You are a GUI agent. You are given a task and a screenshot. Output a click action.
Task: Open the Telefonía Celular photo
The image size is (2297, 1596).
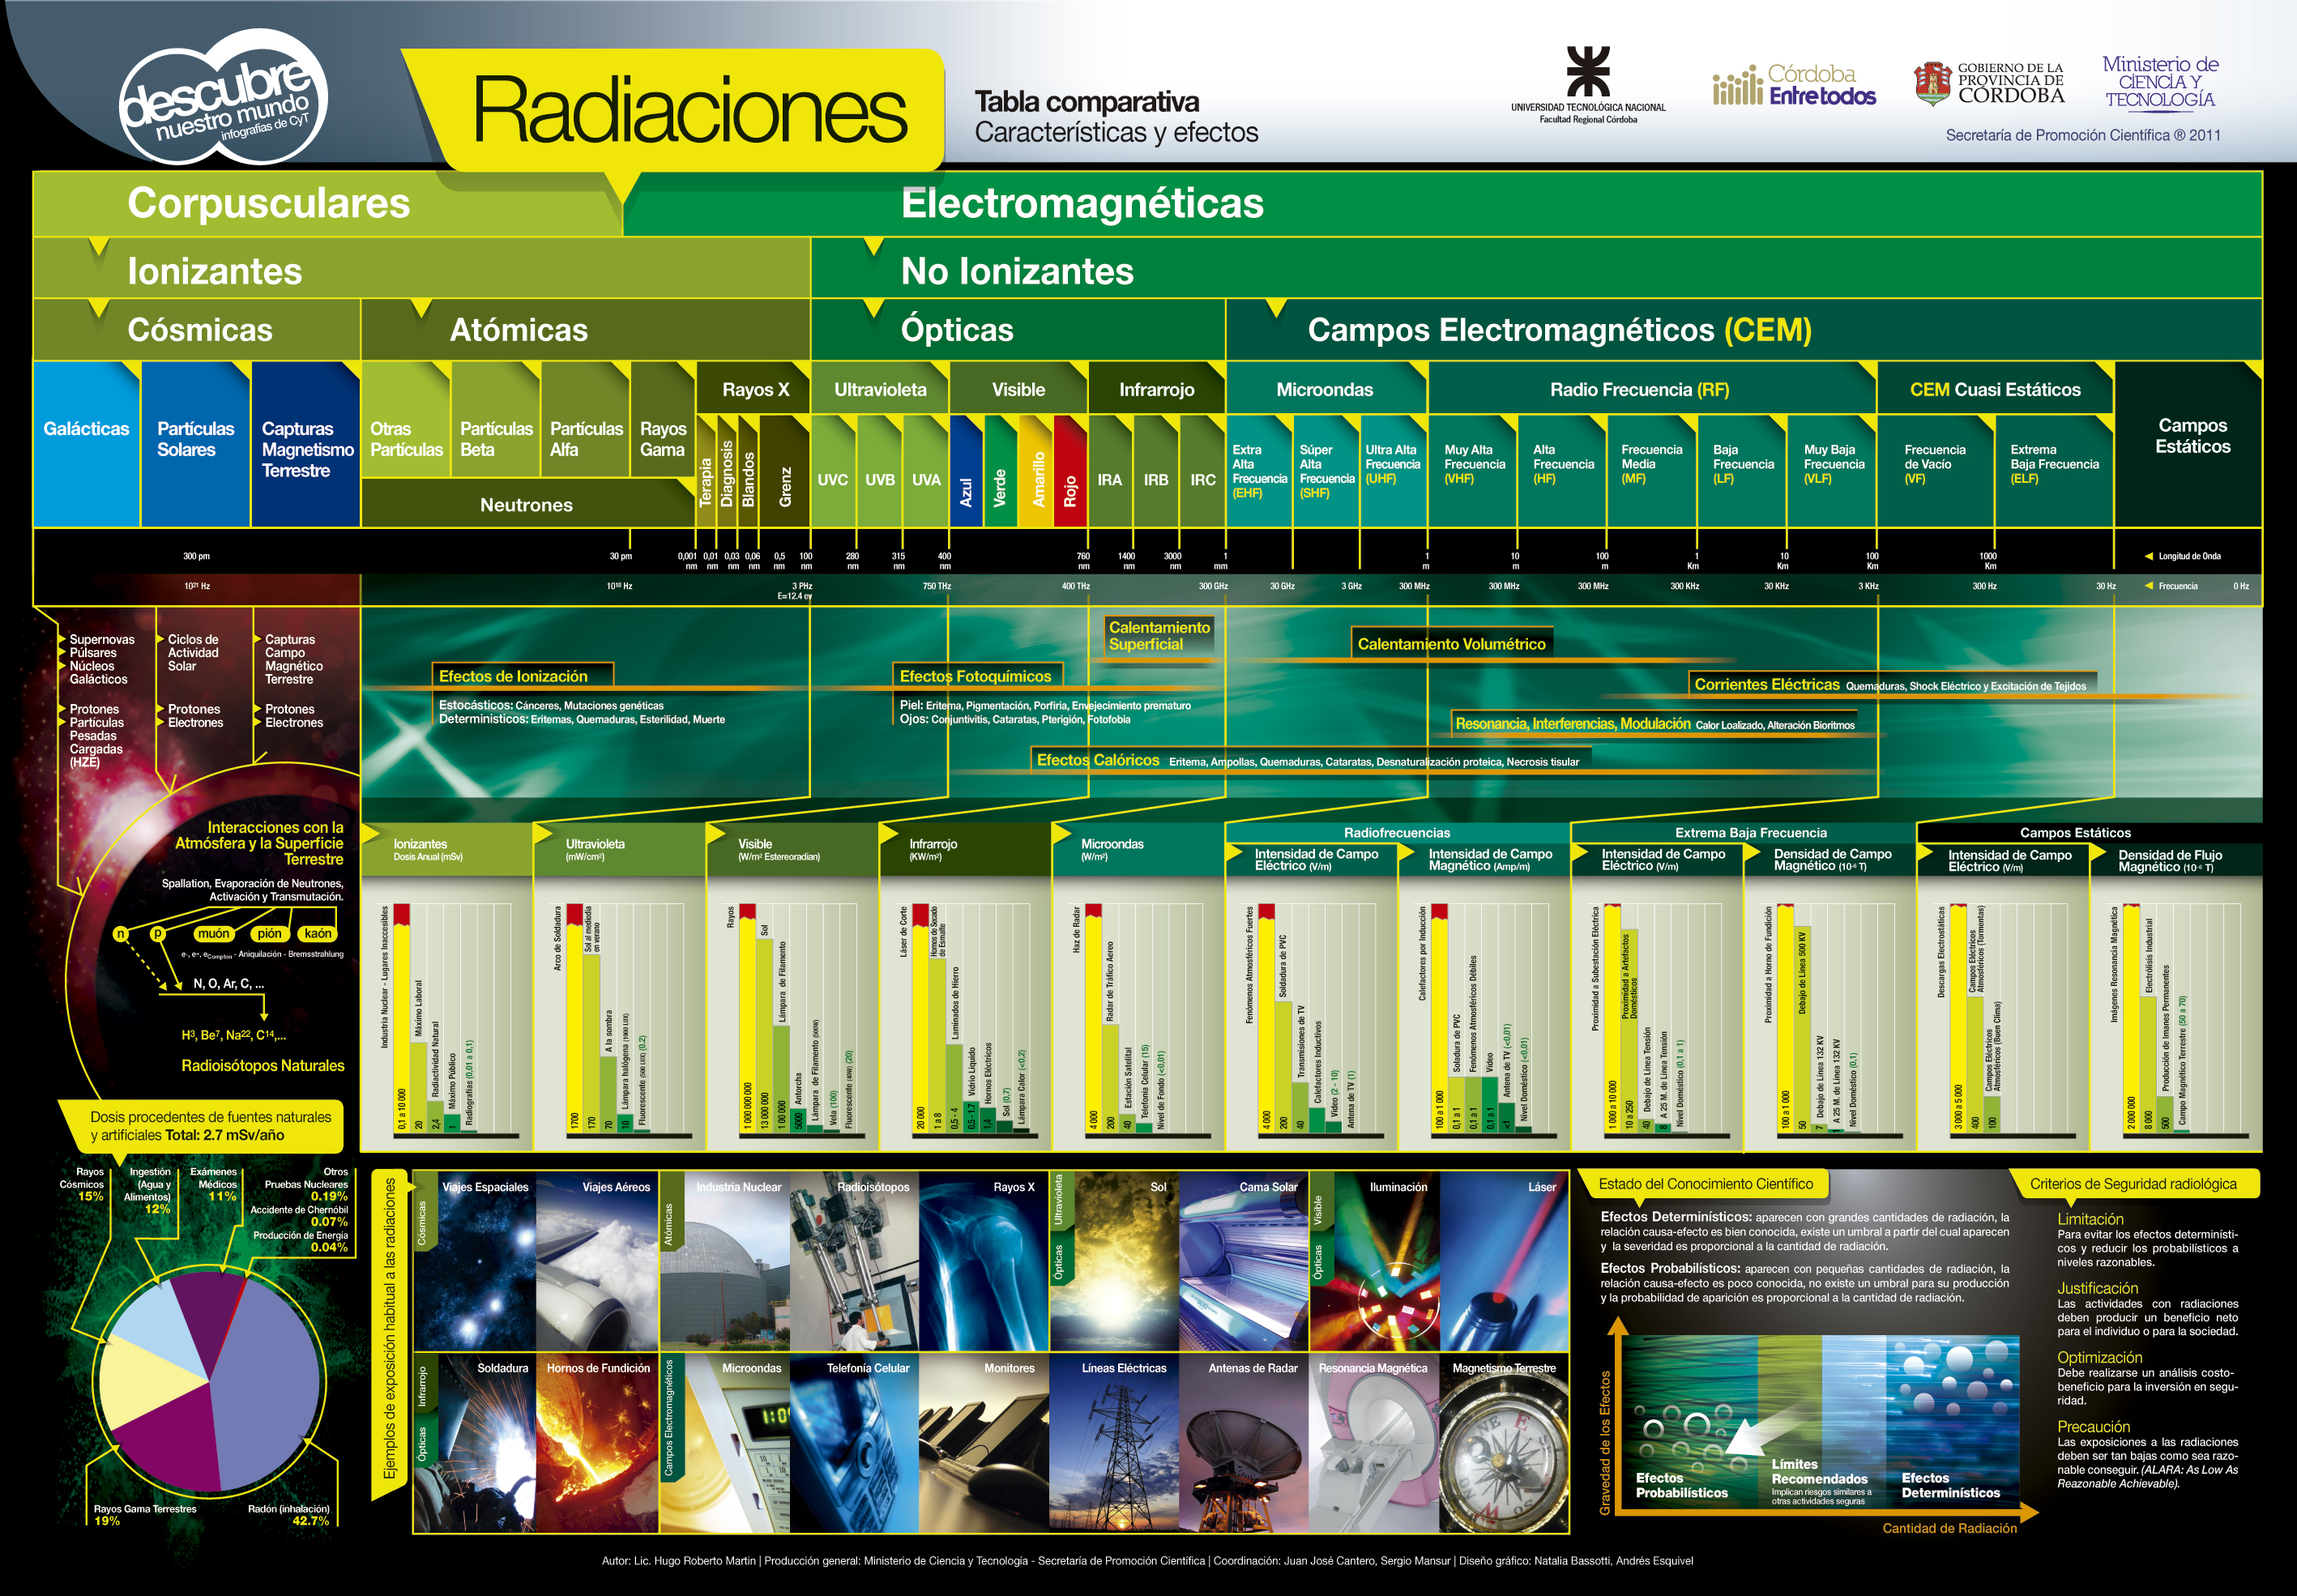tap(854, 1443)
